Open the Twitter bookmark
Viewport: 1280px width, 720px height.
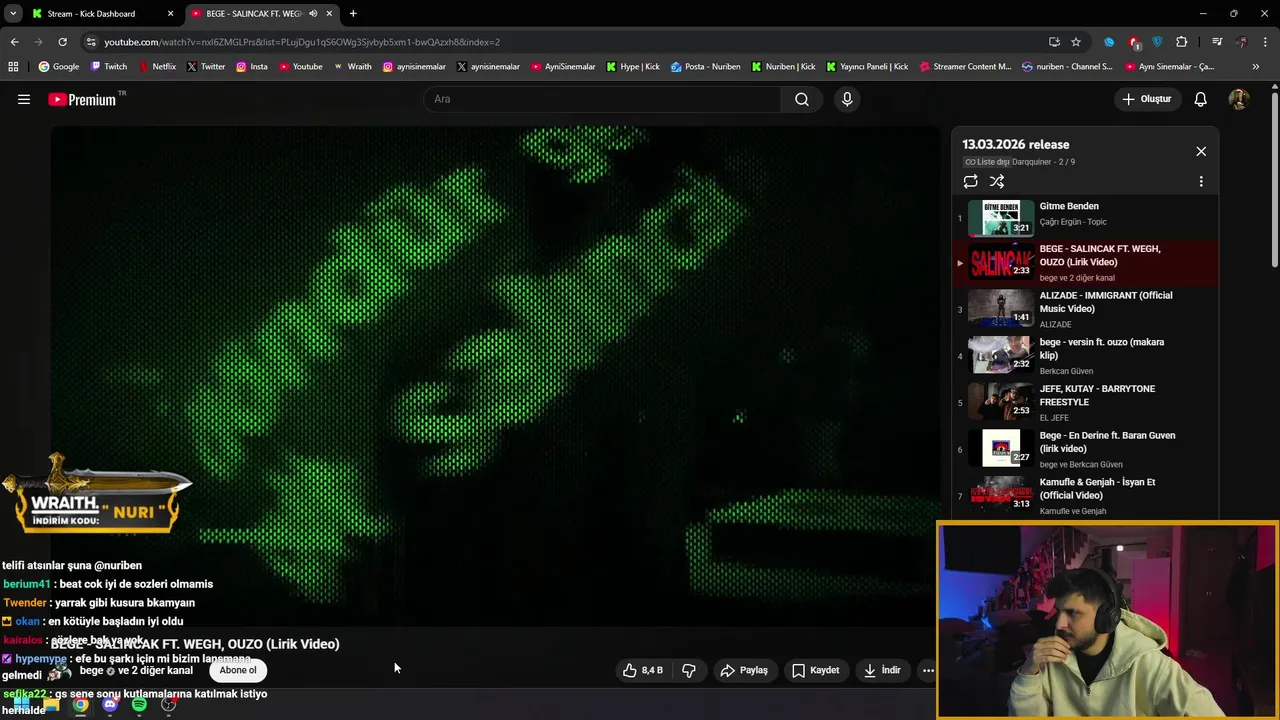point(205,67)
